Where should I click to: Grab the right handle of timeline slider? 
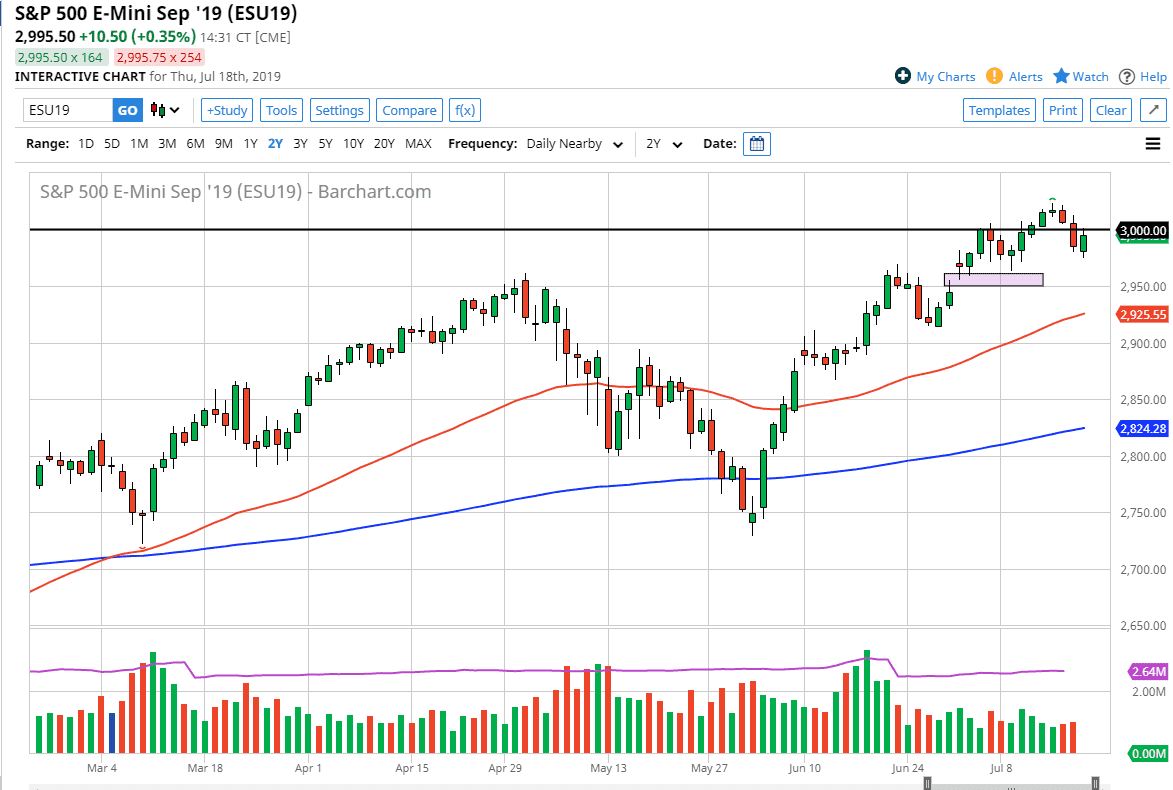click(x=1096, y=783)
